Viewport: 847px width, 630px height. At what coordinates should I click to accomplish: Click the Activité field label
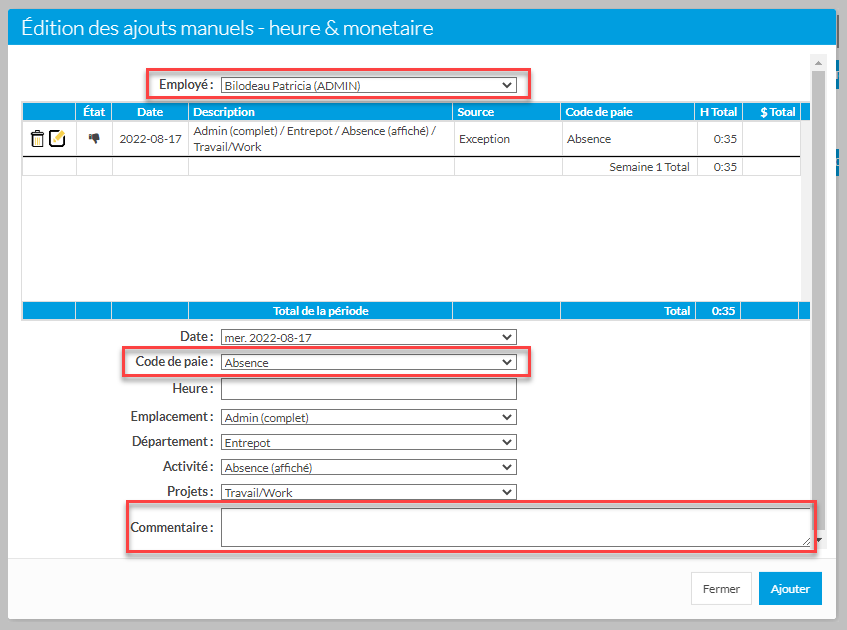tap(188, 466)
